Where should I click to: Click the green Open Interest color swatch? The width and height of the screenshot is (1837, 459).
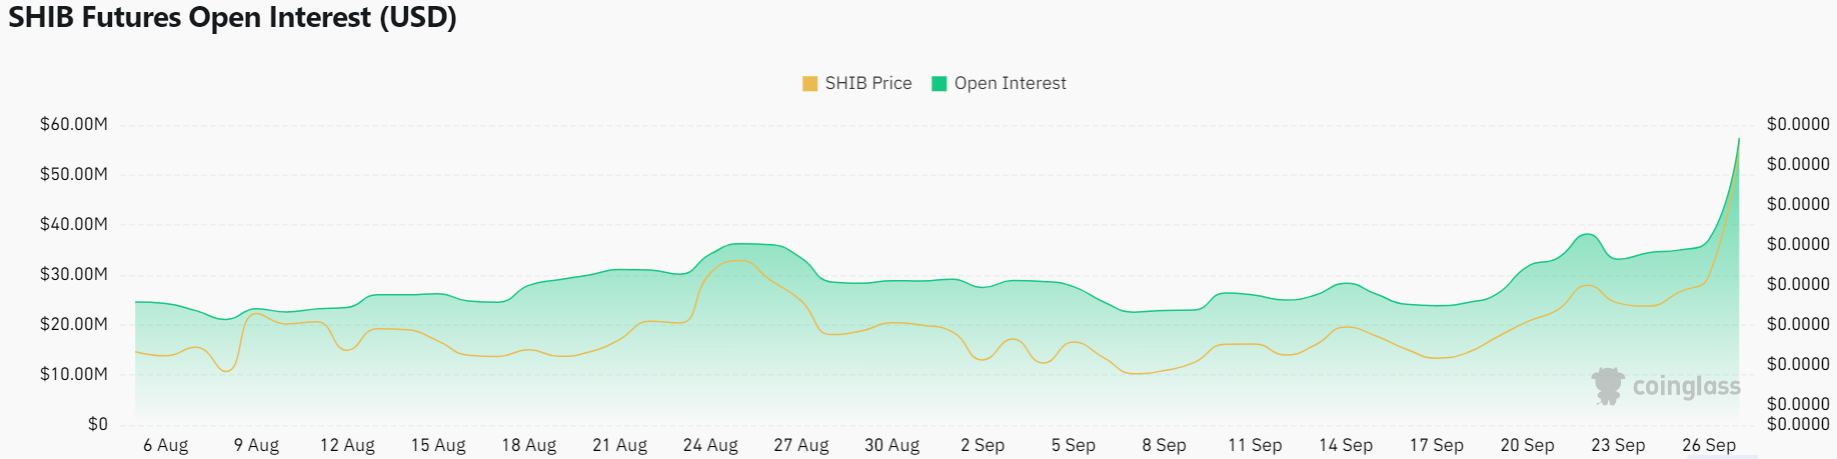coord(939,84)
